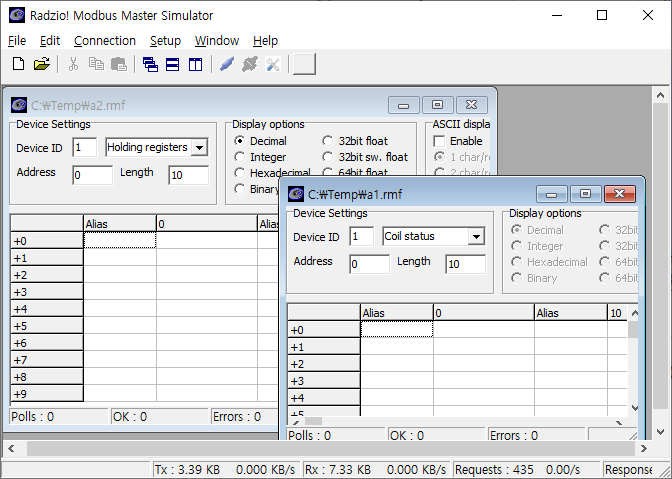Click the a1.rmf window title icon
This screenshot has height=479, width=672.
[x=296, y=194]
